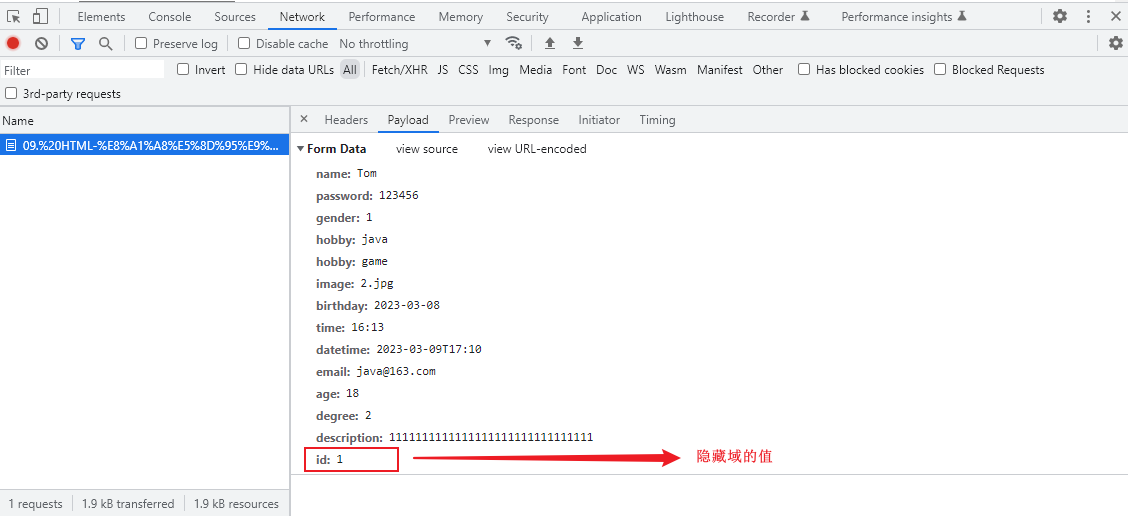Filter requests by Other
The width and height of the screenshot is (1128, 516).
click(768, 70)
